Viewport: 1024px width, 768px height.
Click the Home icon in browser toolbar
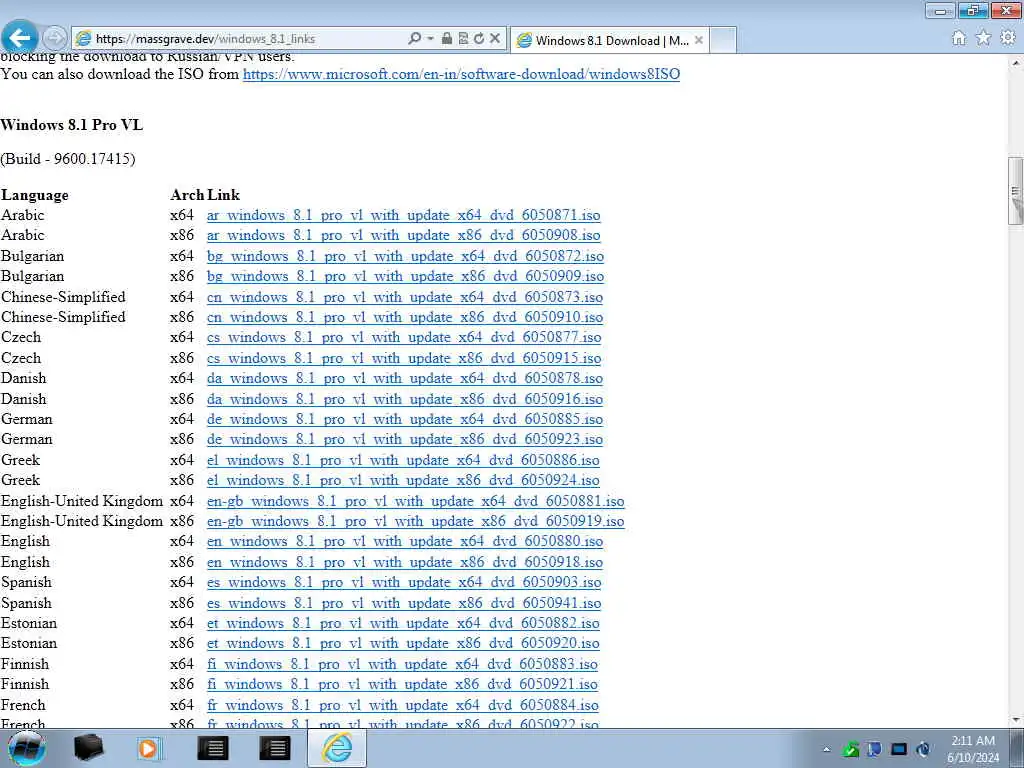click(x=959, y=38)
